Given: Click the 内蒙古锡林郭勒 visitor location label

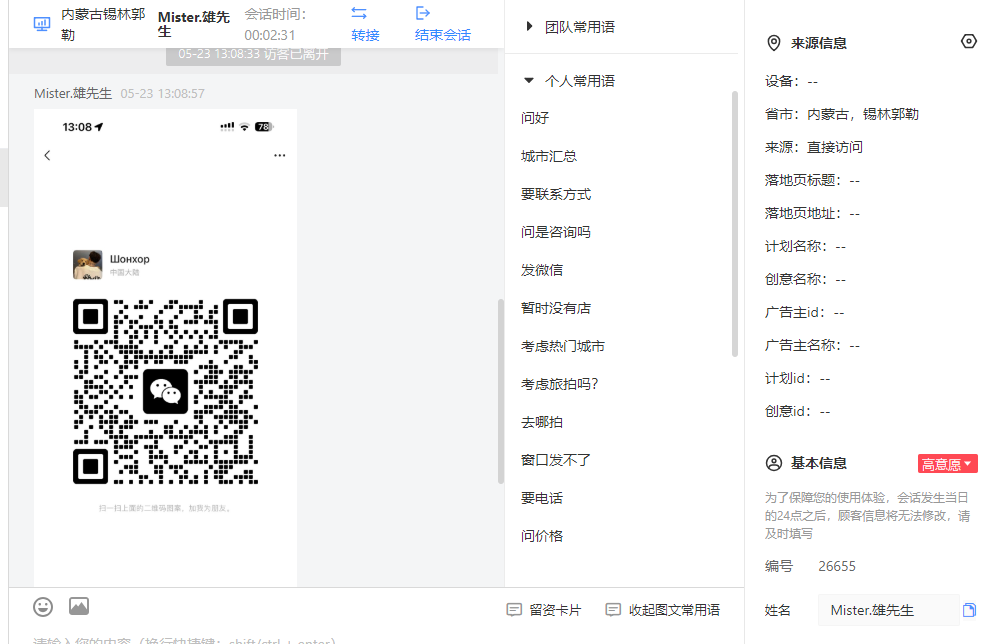Looking at the screenshot, I should (x=103, y=24).
